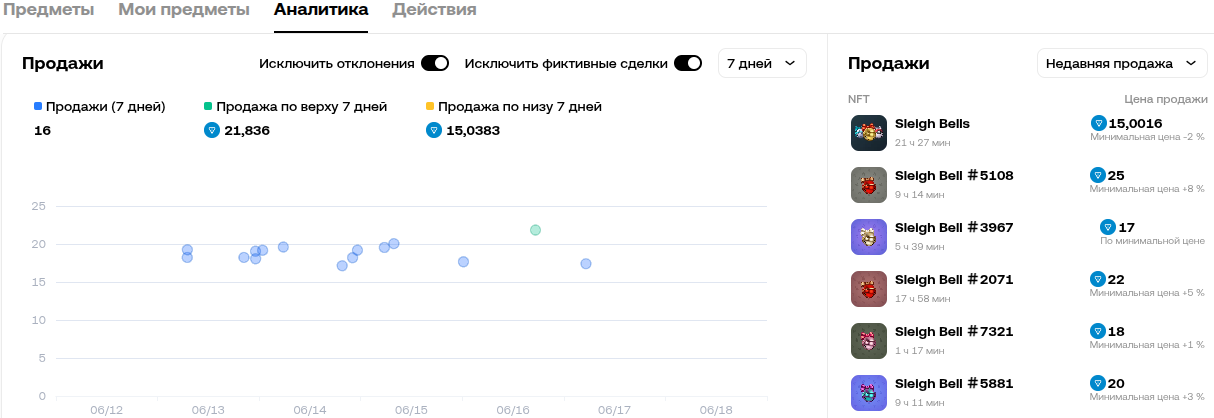The image size is (1214, 418).
Task: Toggle the "Исключить отклонения" switch
Action: 435,64
